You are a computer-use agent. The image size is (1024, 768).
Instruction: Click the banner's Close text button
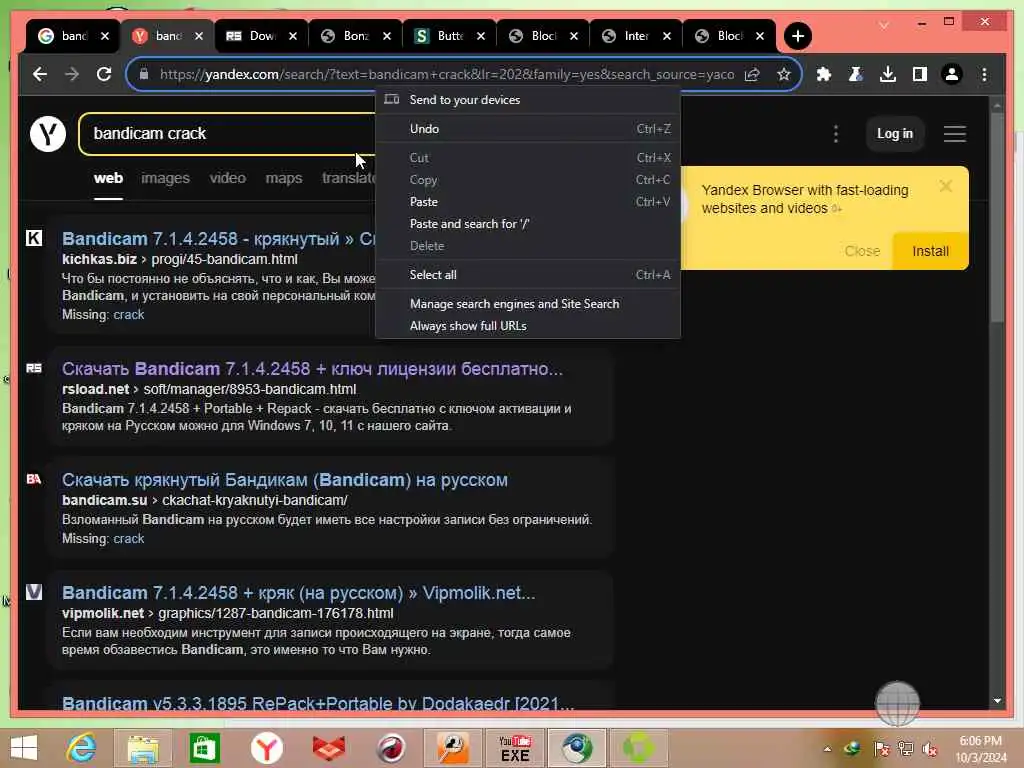(x=862, y=251)
